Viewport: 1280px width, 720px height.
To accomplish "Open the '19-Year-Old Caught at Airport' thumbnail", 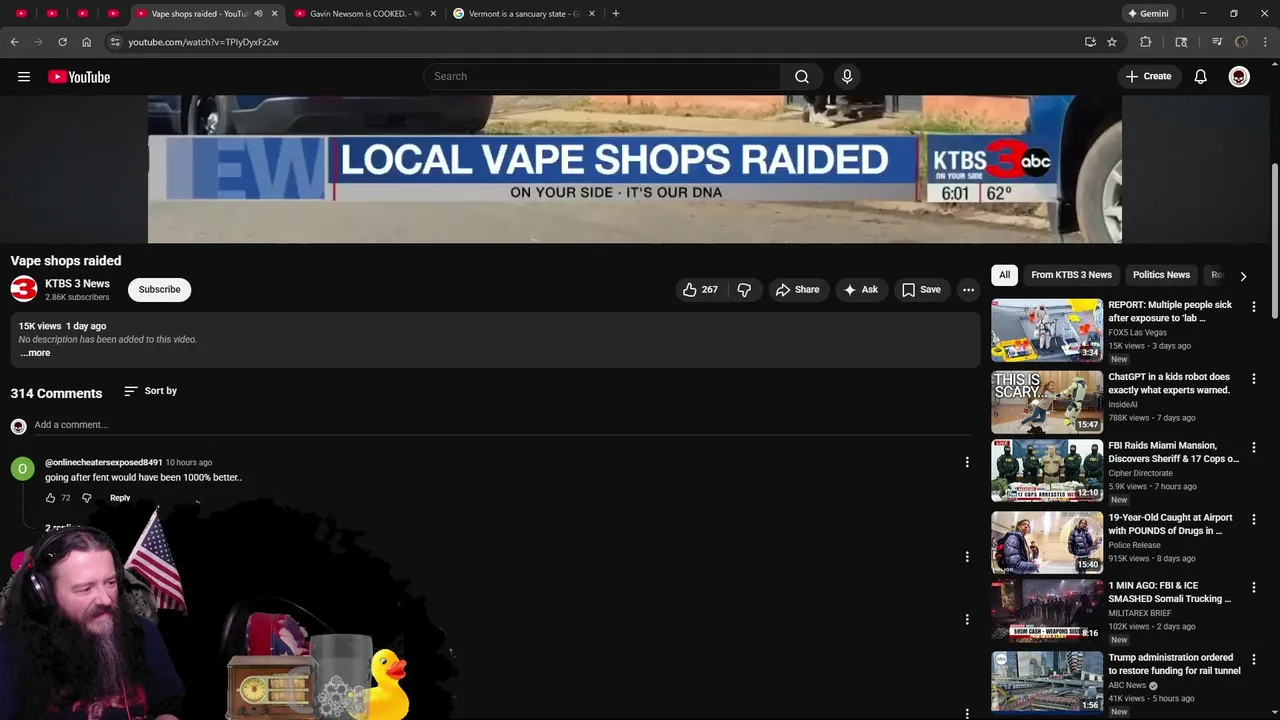I will 1047,543.
